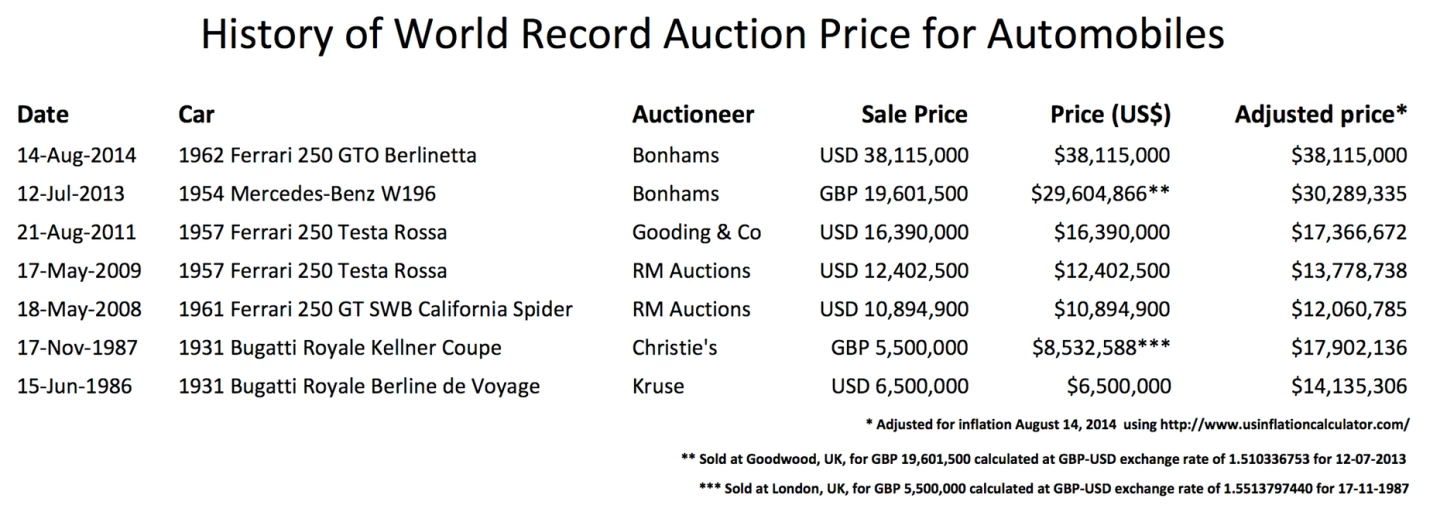Click the Christie's auctioneer cell
Image resolution: width=1440 pixels, height=512 pixels.
click(x=675, y=348)
